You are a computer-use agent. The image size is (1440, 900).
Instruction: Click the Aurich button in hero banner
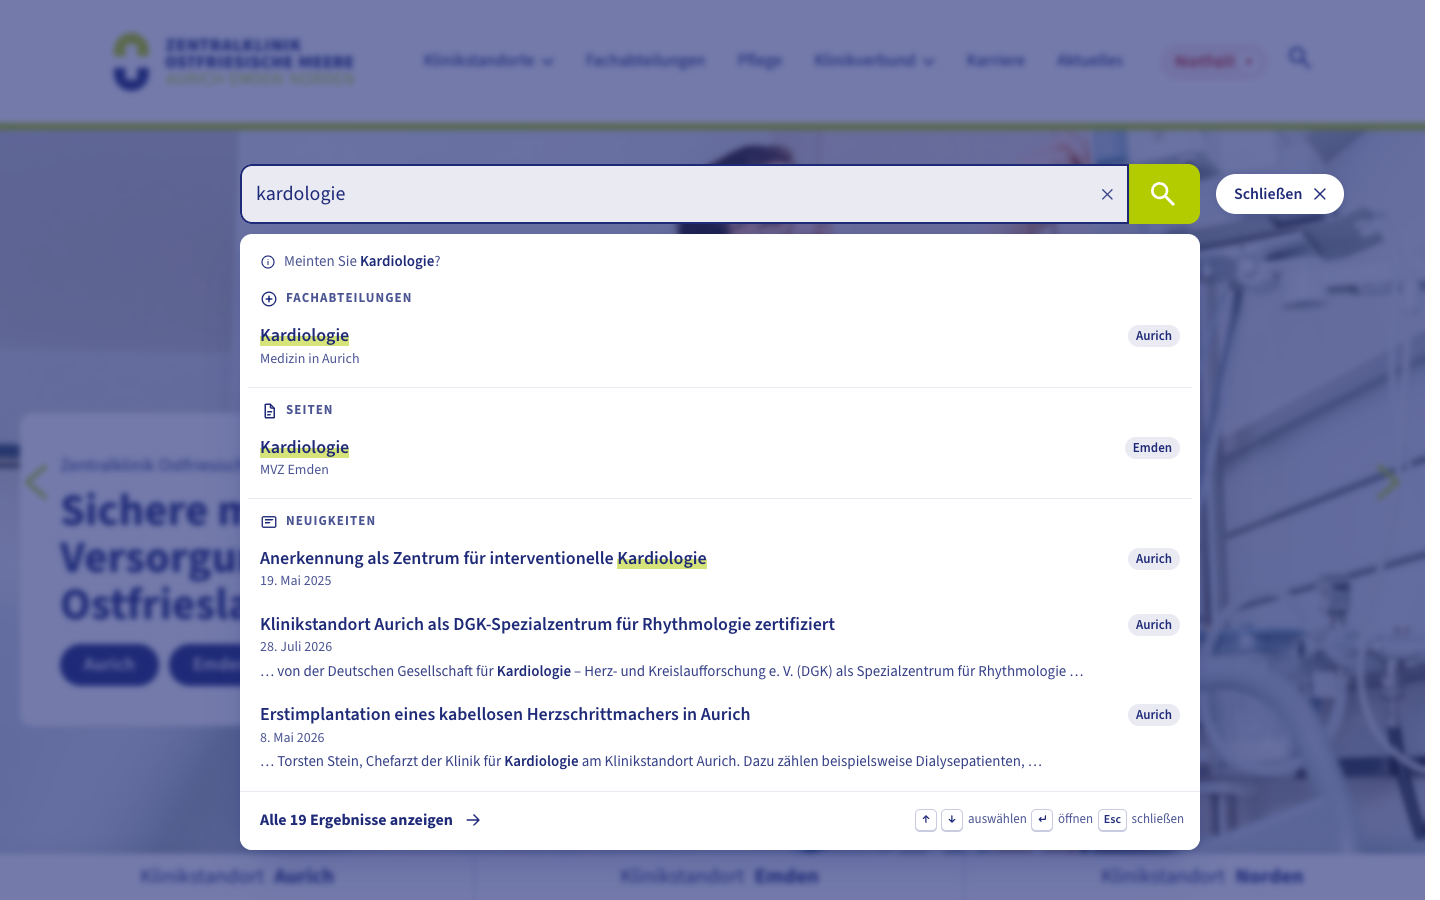pos(109,665)
